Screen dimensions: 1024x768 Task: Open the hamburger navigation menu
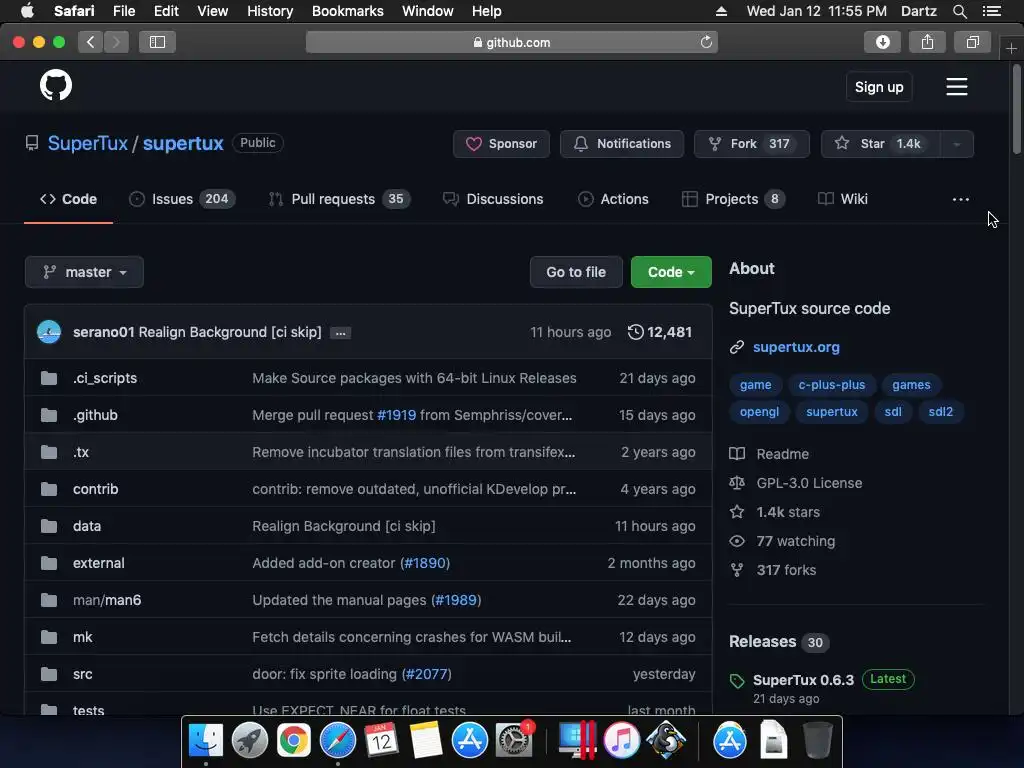957,87
